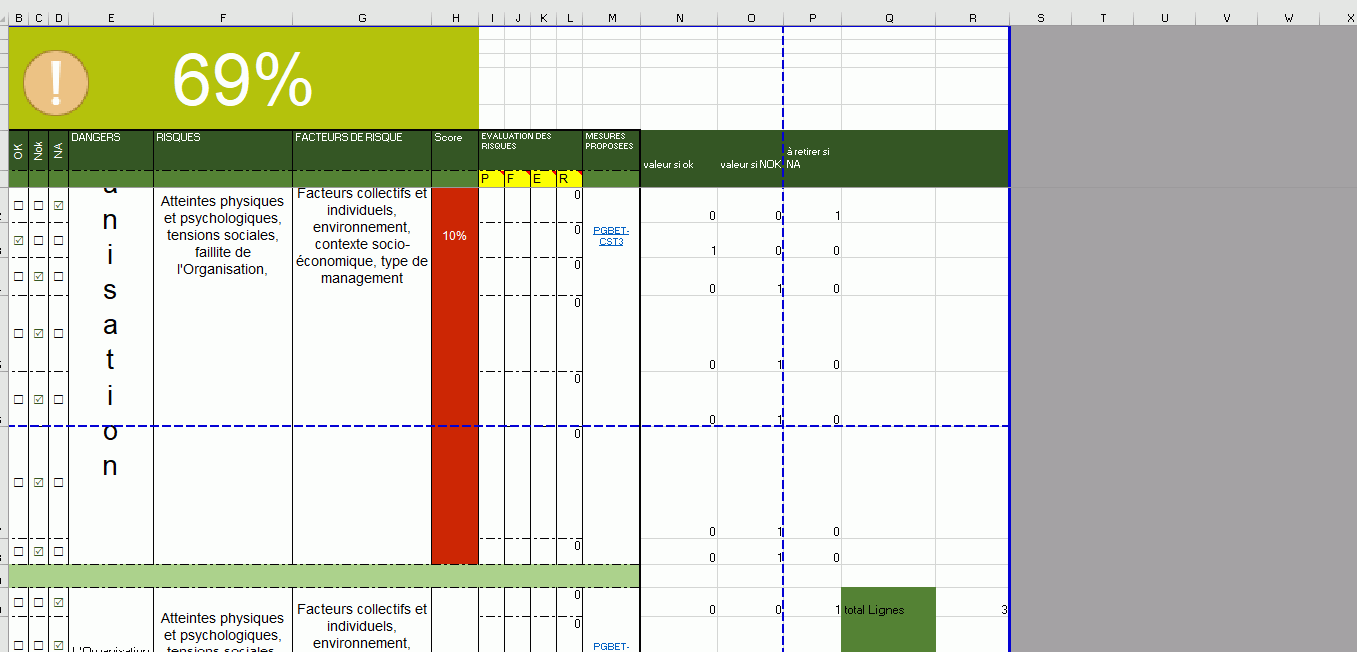
Task: Select the yellow P evaluation cell
Action: click(x=486, y=179)
